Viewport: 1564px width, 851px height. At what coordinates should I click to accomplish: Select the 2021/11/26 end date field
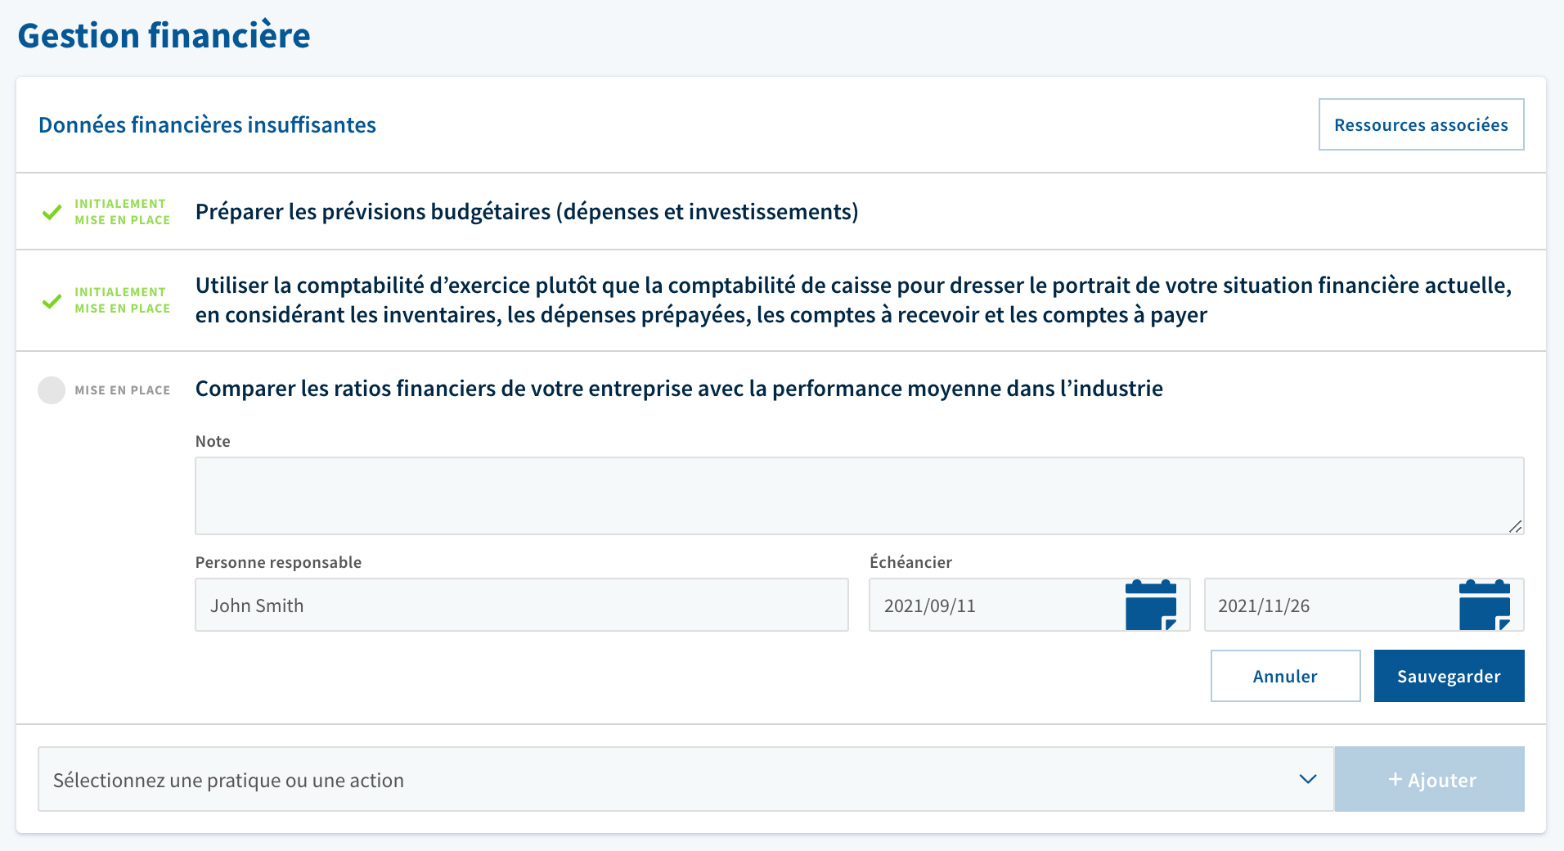click(x=1328, y=605)
